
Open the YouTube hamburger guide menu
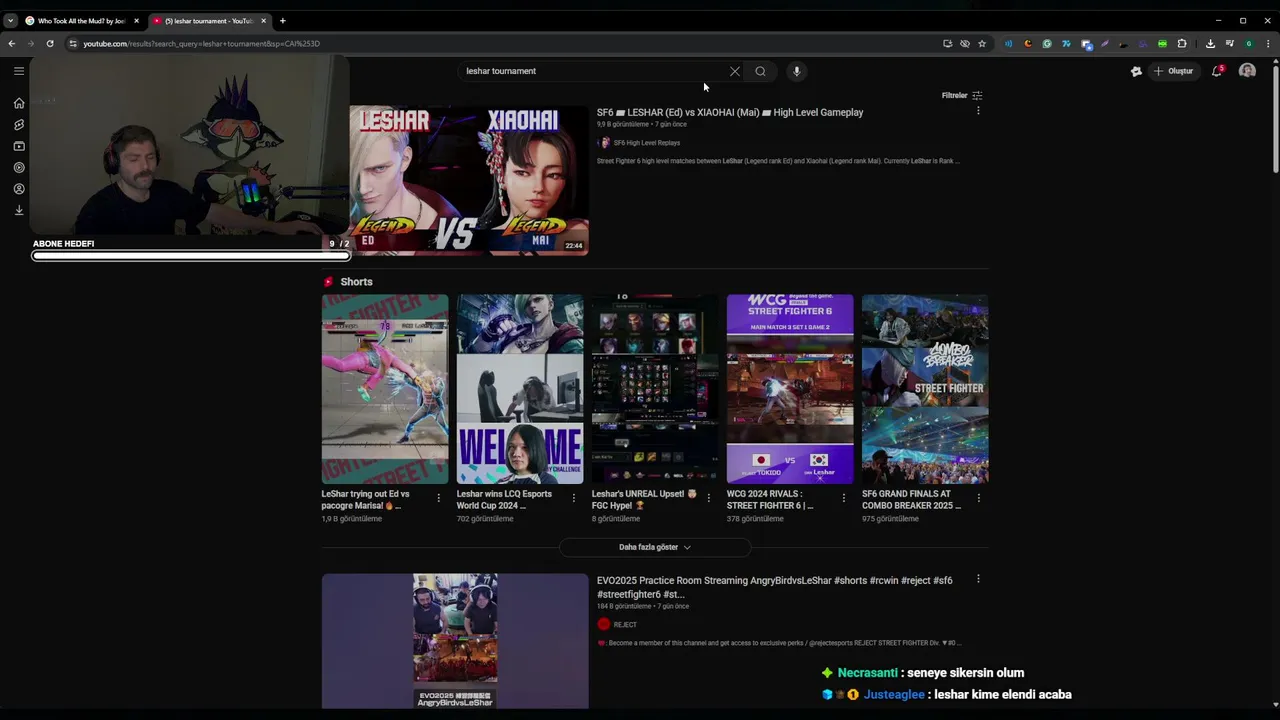coord(19,71)
